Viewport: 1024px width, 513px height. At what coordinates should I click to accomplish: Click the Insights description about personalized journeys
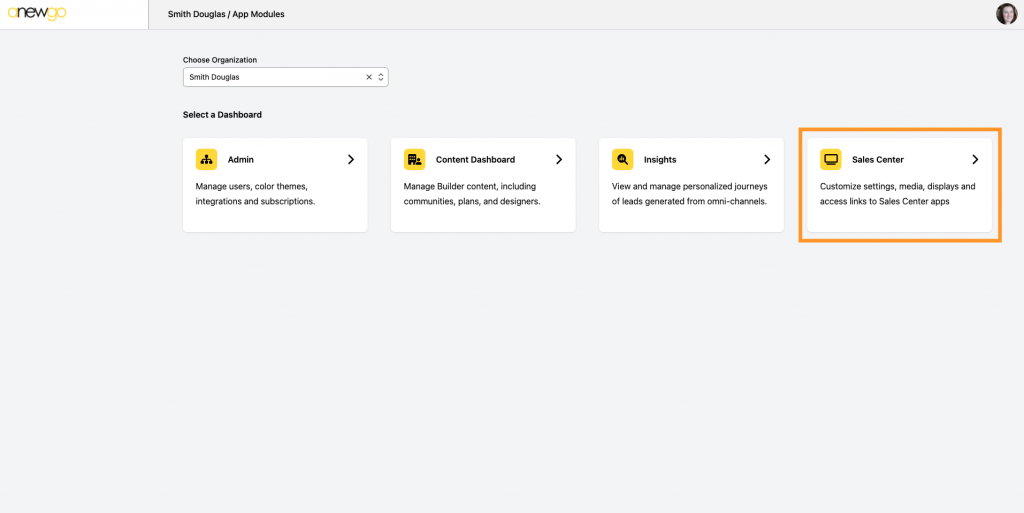690,194
